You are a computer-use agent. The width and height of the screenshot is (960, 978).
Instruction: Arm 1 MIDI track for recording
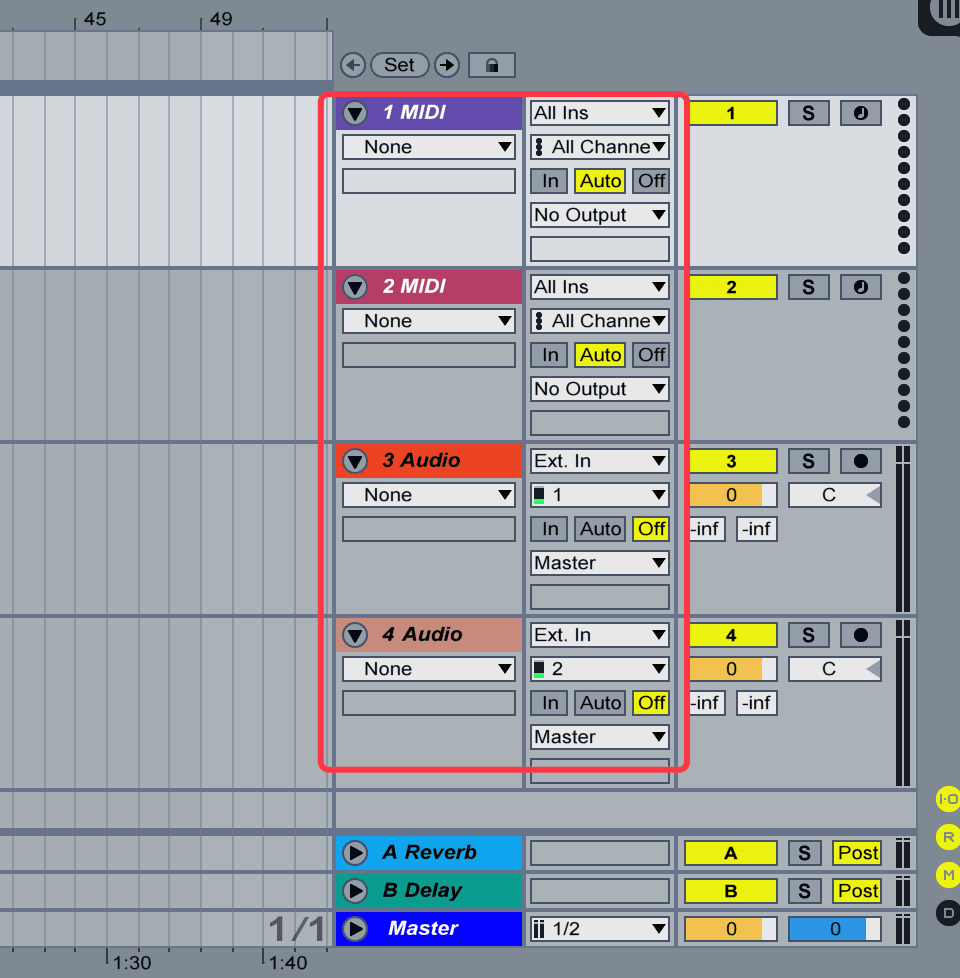[x=861, y=113]
